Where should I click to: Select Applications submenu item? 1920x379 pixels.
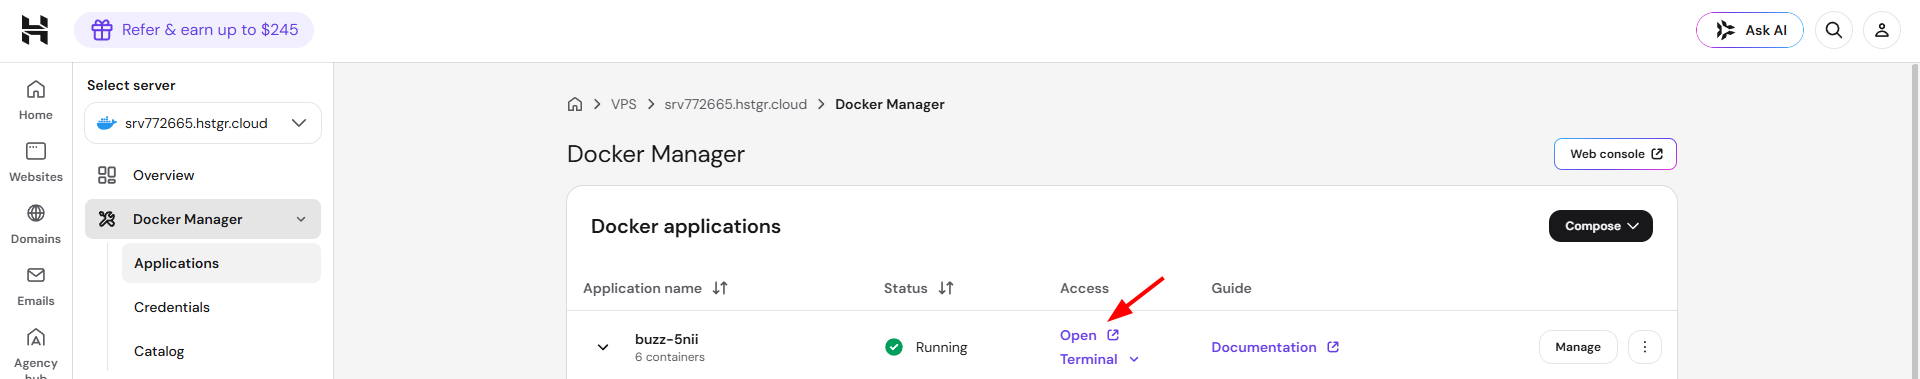pos(221,263)
